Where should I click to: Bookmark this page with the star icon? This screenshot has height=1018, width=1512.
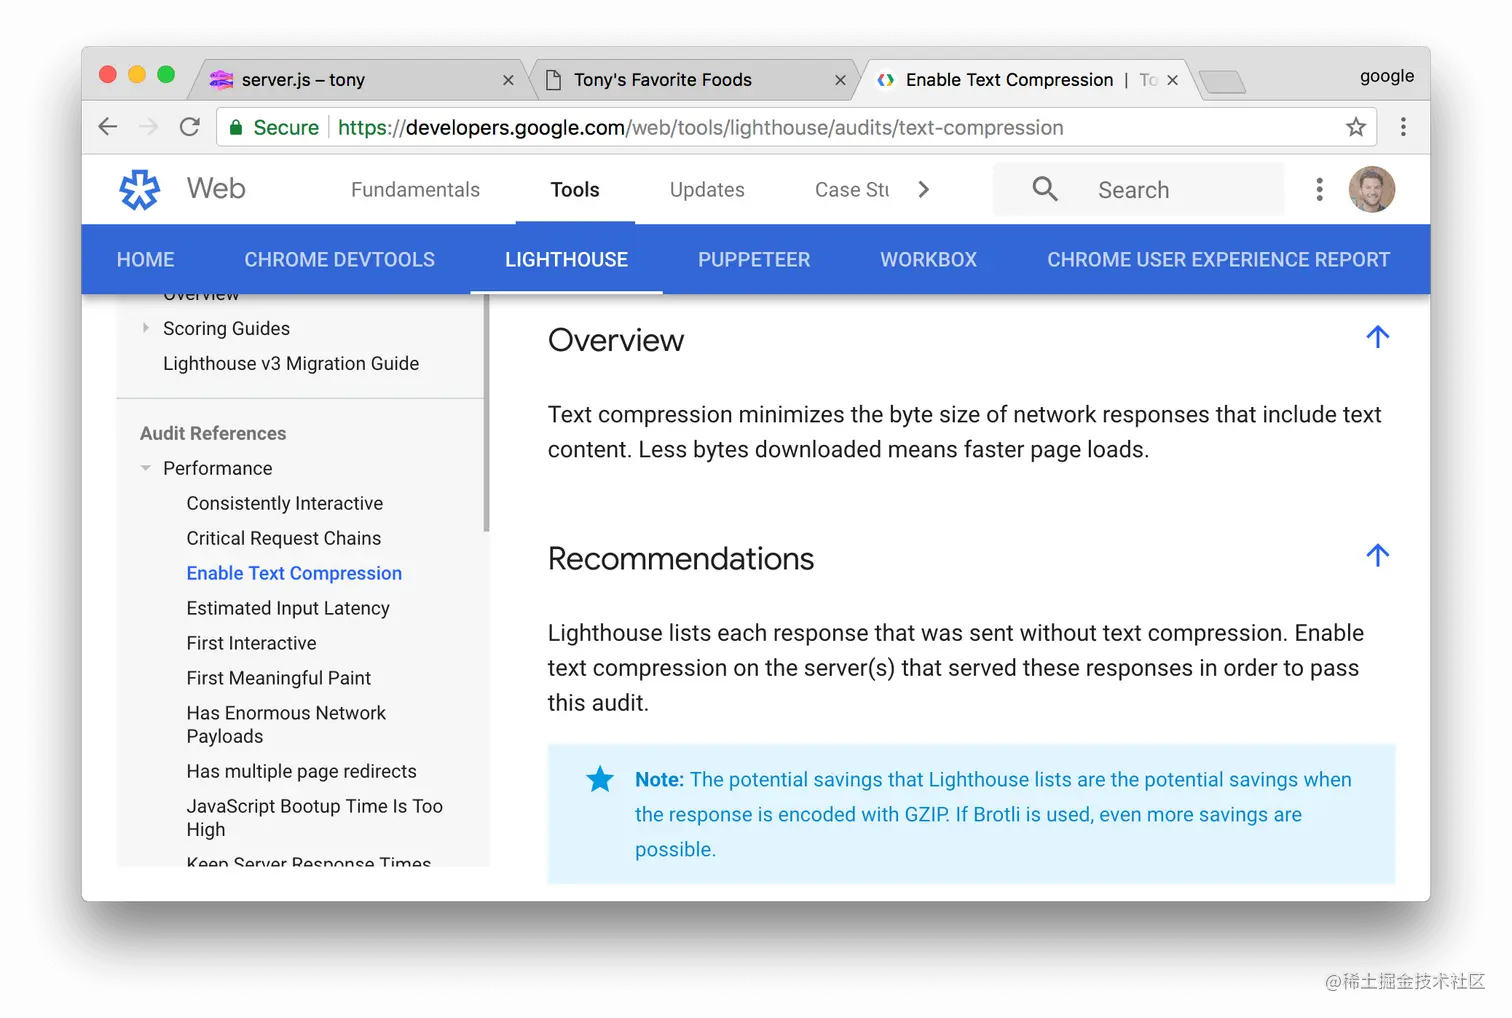click(x=1356, y=127)
